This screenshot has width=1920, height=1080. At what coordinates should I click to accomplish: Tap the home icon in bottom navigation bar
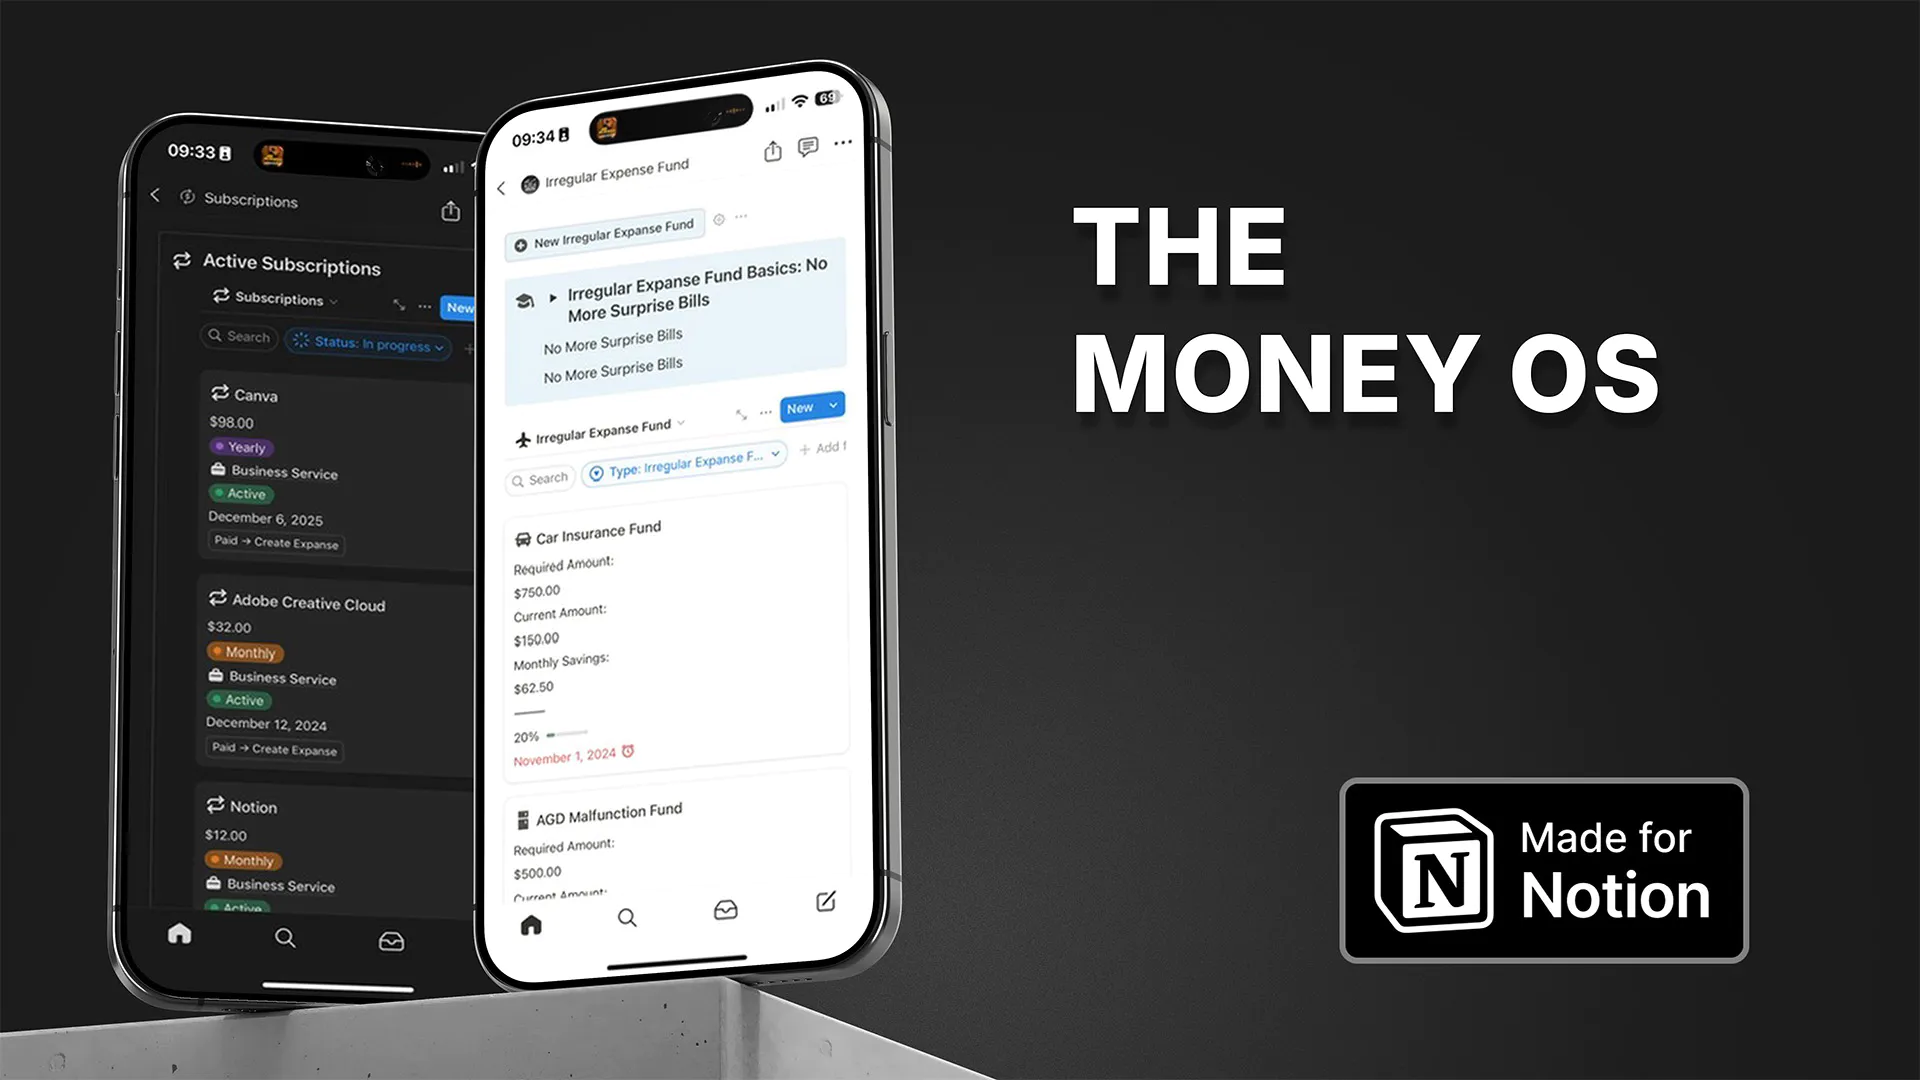pos(530,922)
